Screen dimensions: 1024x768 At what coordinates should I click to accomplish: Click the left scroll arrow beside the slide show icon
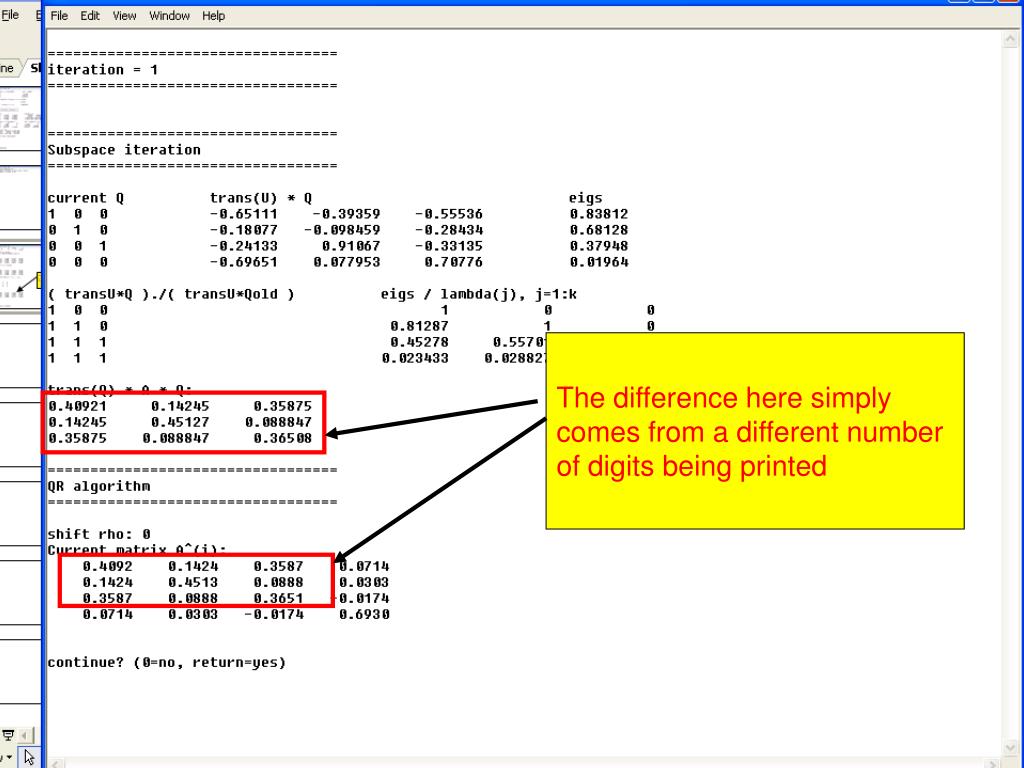point(27,735)
